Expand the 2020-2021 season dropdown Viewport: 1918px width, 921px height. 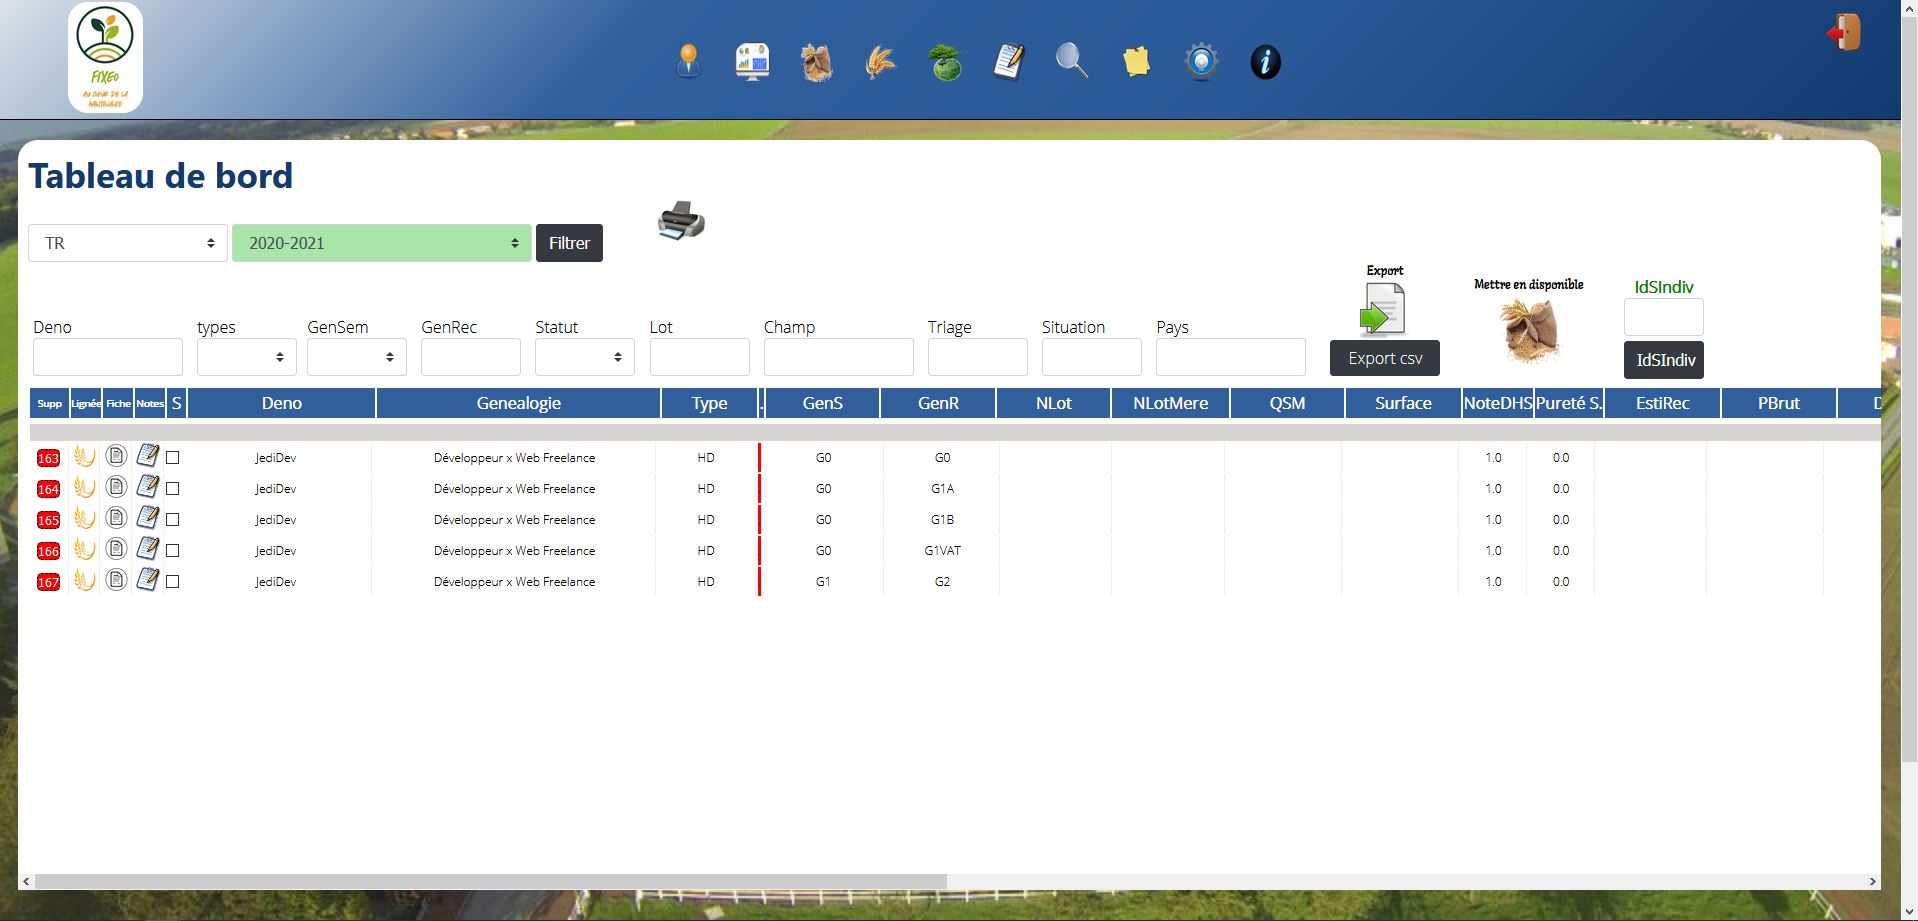click(381, 243)
